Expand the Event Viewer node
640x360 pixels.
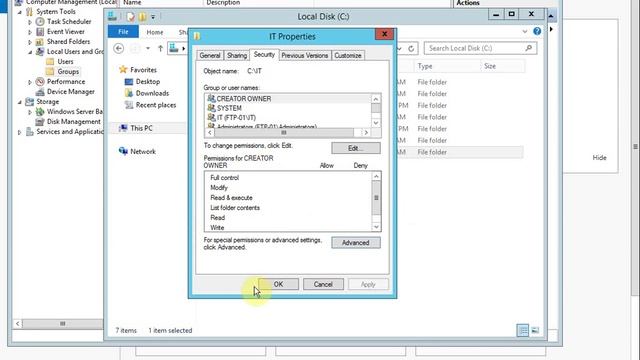(x=30, y=32)
